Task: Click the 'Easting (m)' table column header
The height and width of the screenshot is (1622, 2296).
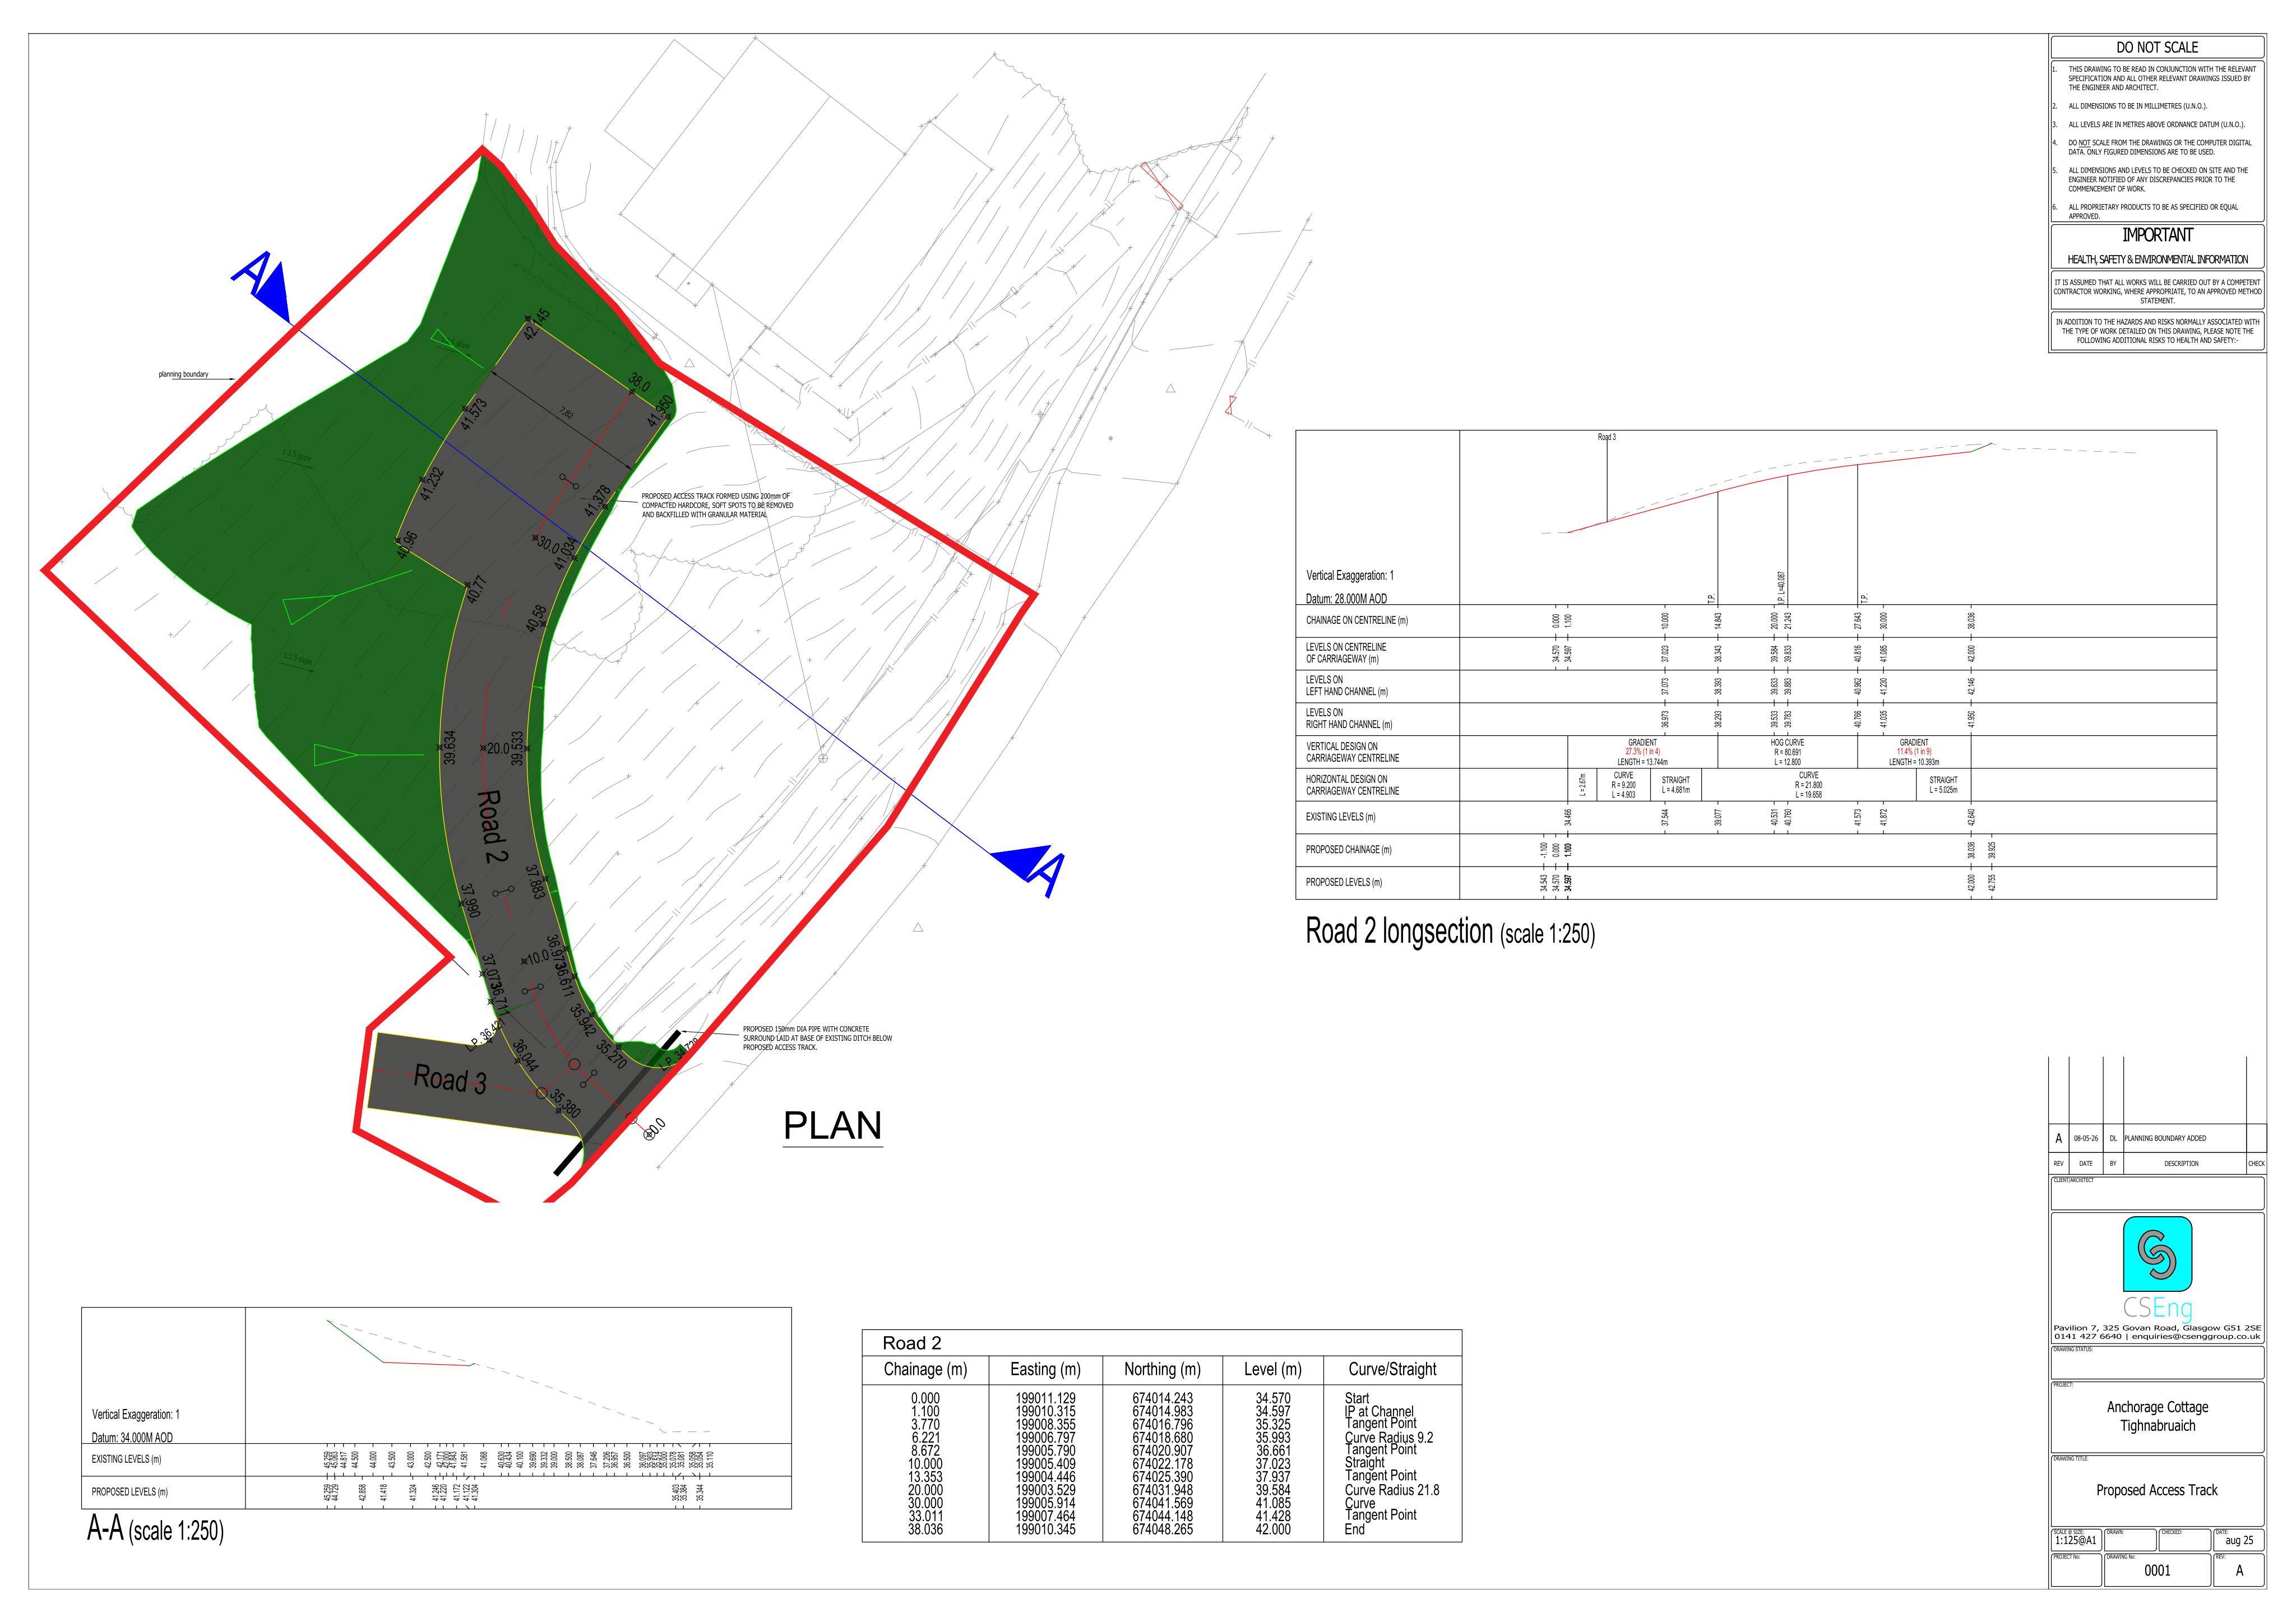Action: [1045, 1369]
